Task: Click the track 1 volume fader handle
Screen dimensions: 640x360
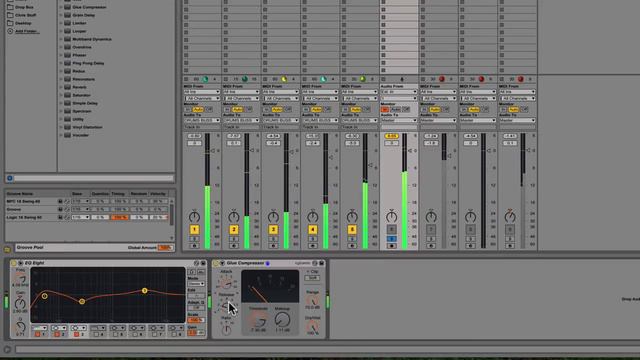Action: tap(213, 151)
